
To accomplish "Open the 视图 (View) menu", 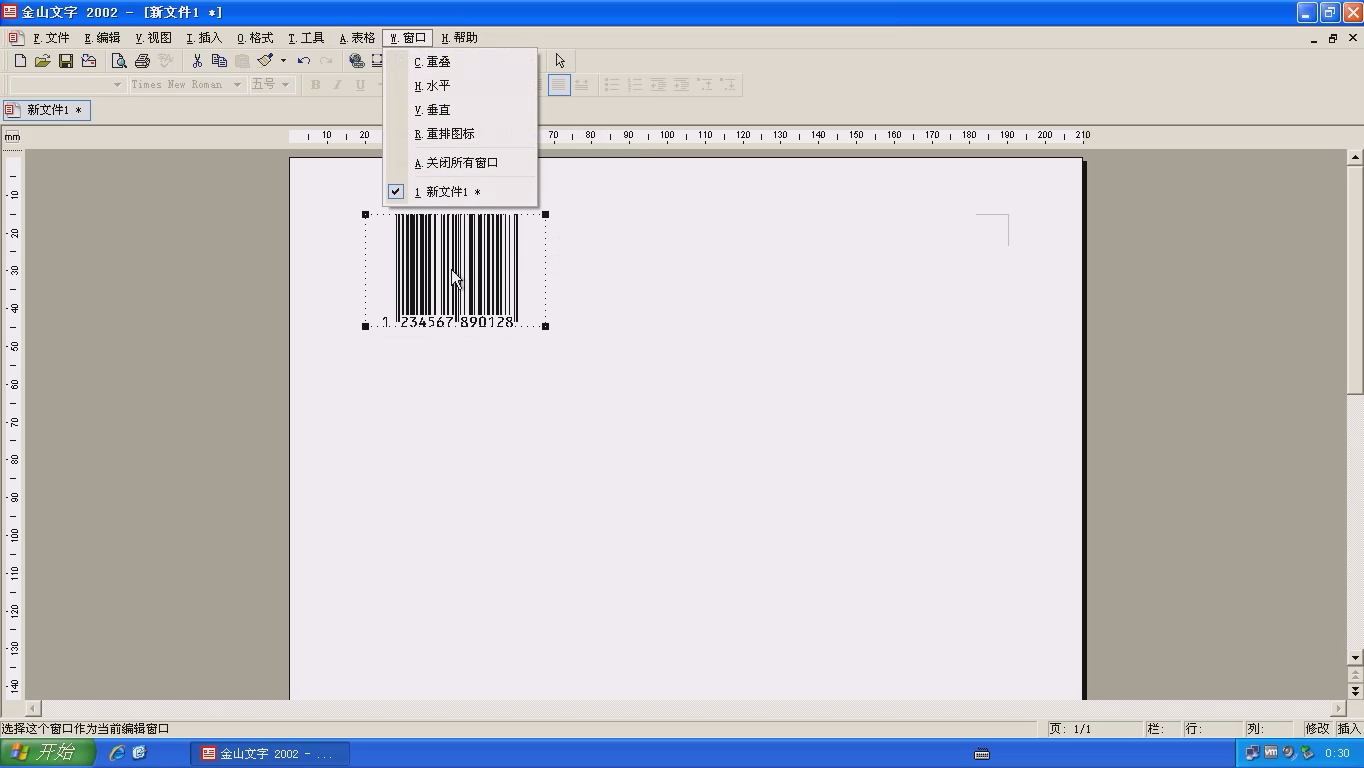I will coord(153,38).
